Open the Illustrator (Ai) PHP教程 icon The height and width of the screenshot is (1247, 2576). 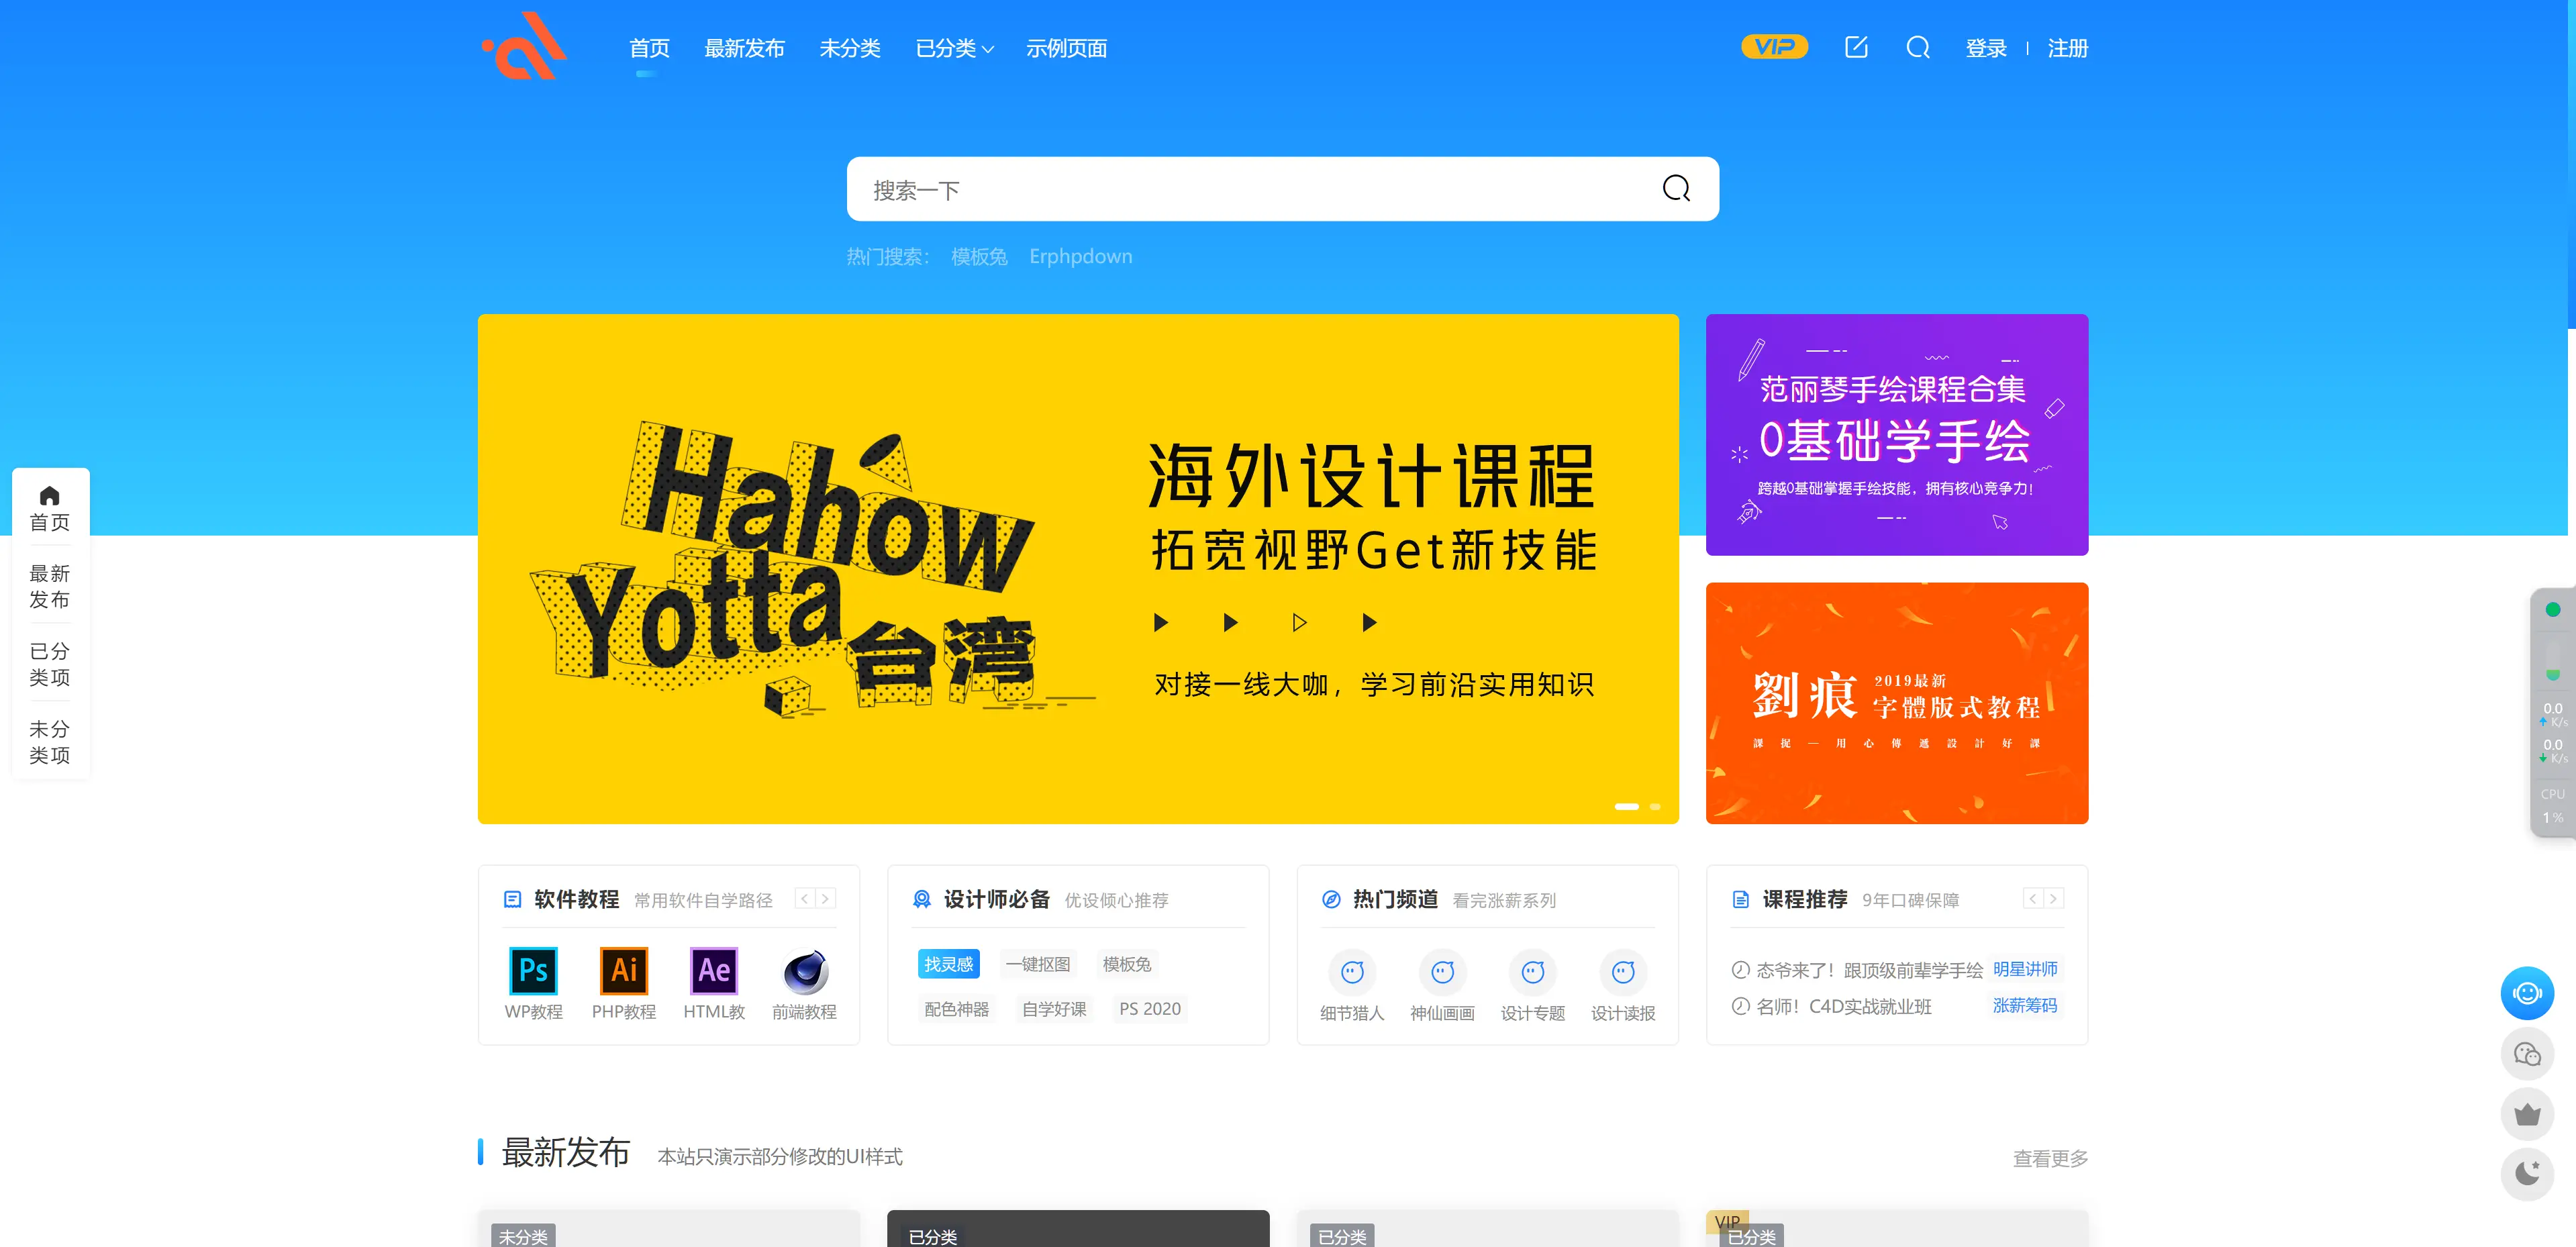coord(623,971)
